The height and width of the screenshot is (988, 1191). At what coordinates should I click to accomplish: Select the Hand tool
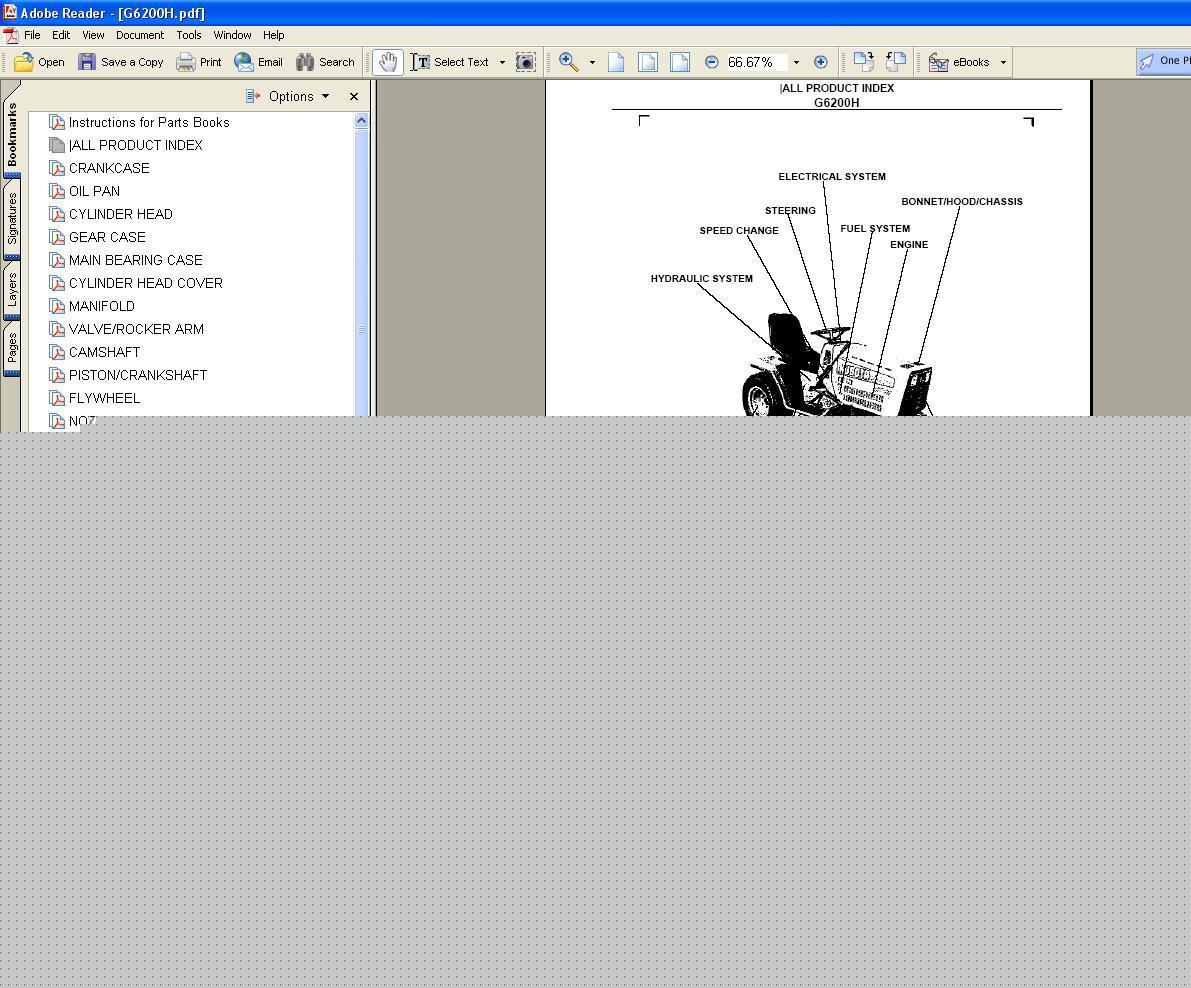click(388, 62)
